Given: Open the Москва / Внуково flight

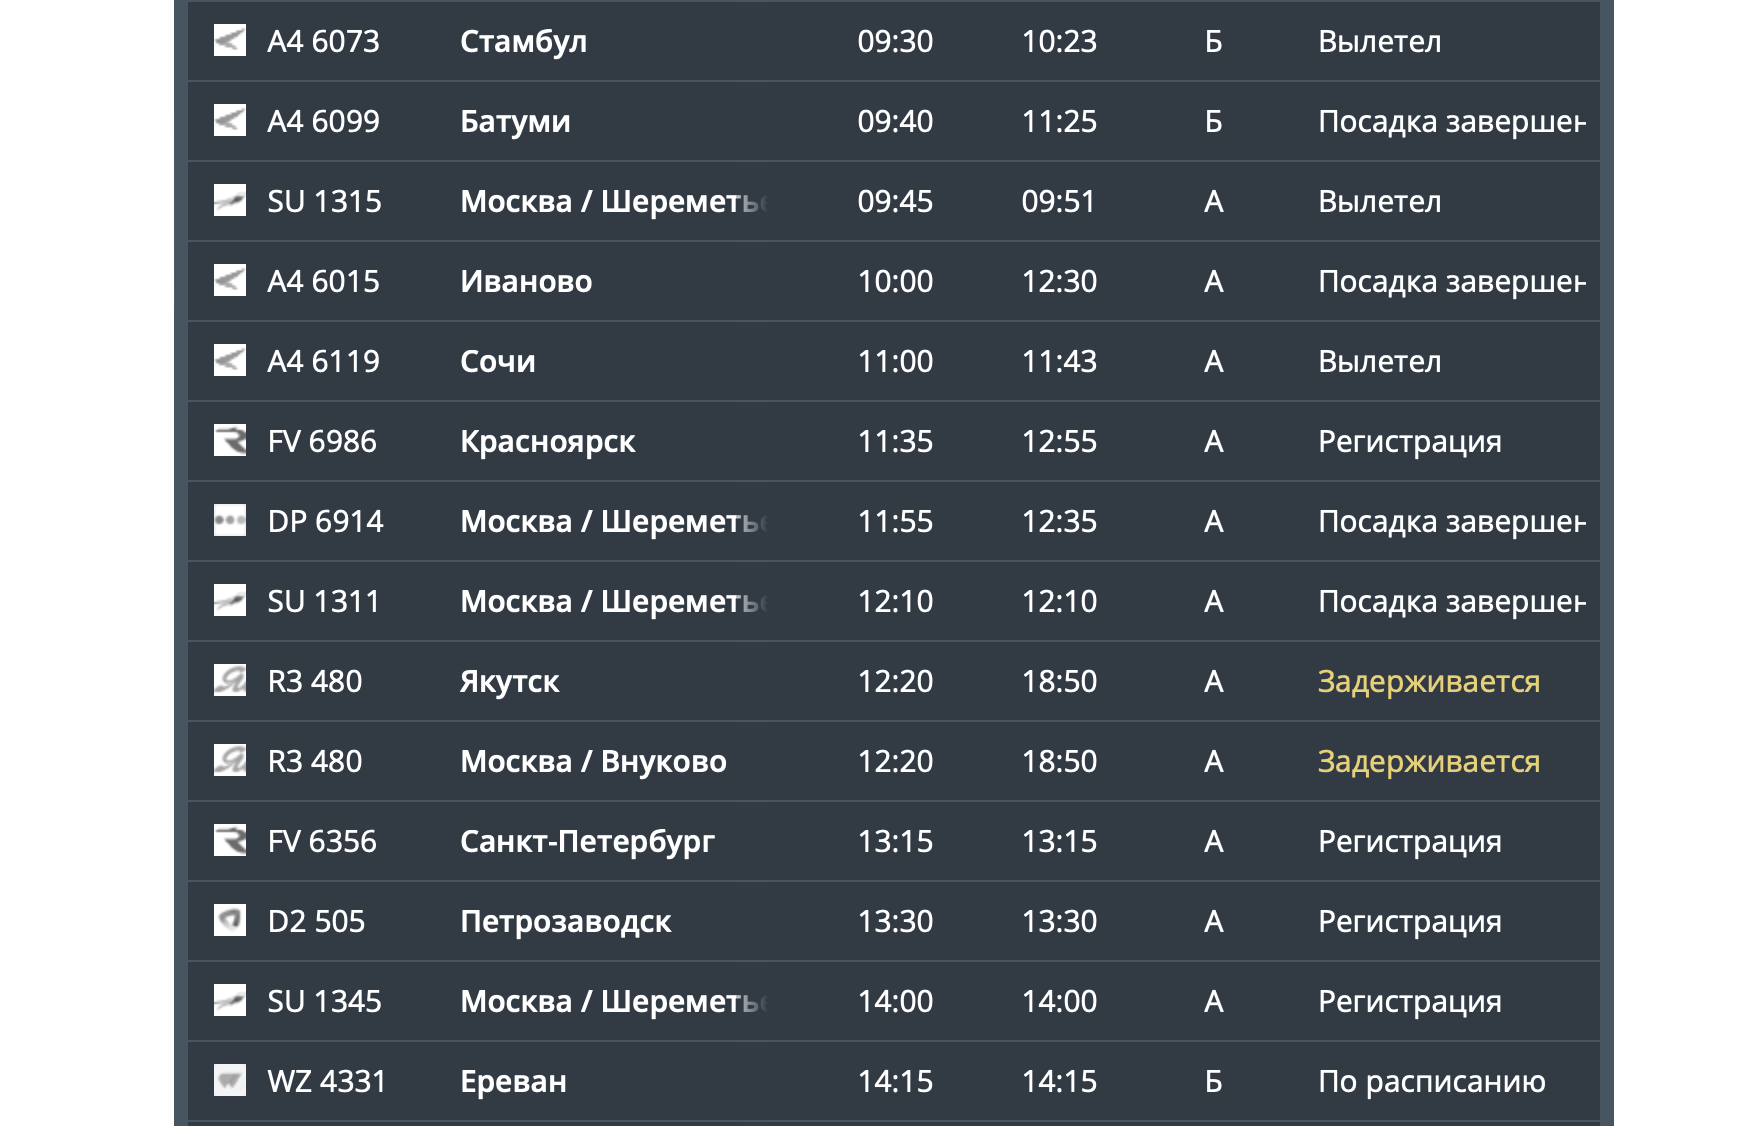Looking at the screenshot, I should [593, 761].
